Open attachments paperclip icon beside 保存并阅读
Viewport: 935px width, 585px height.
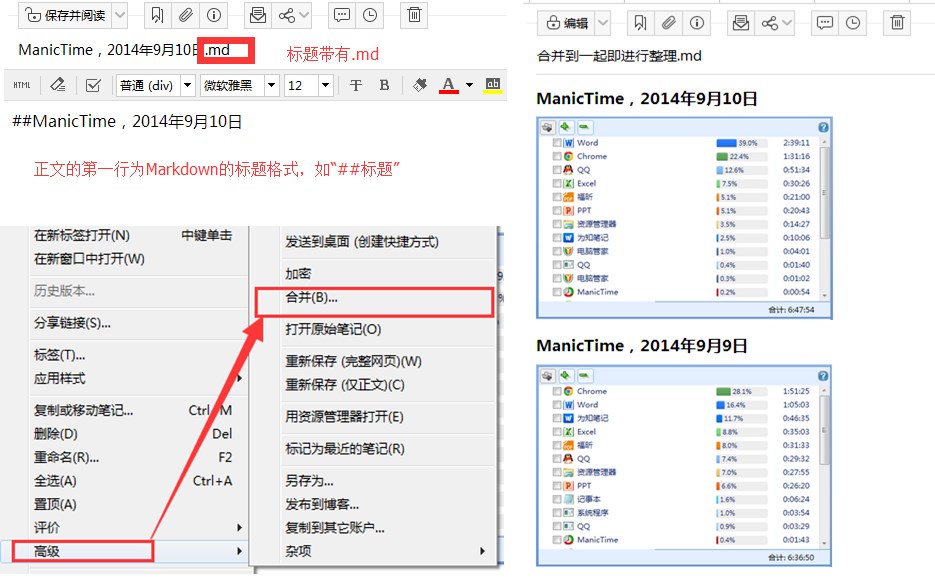click(186, 15)
